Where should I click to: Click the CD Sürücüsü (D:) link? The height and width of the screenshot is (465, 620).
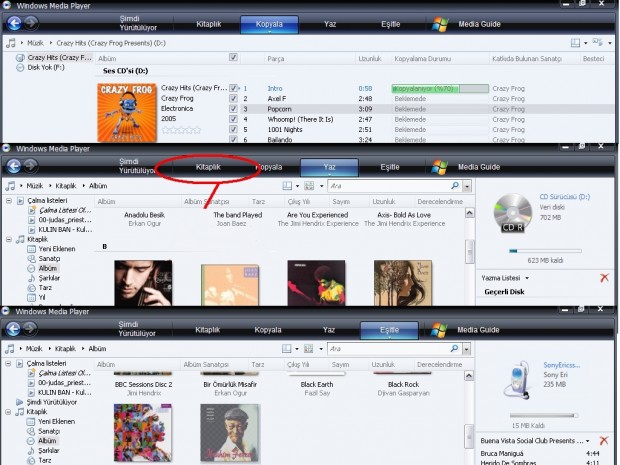tap(565, 197)
